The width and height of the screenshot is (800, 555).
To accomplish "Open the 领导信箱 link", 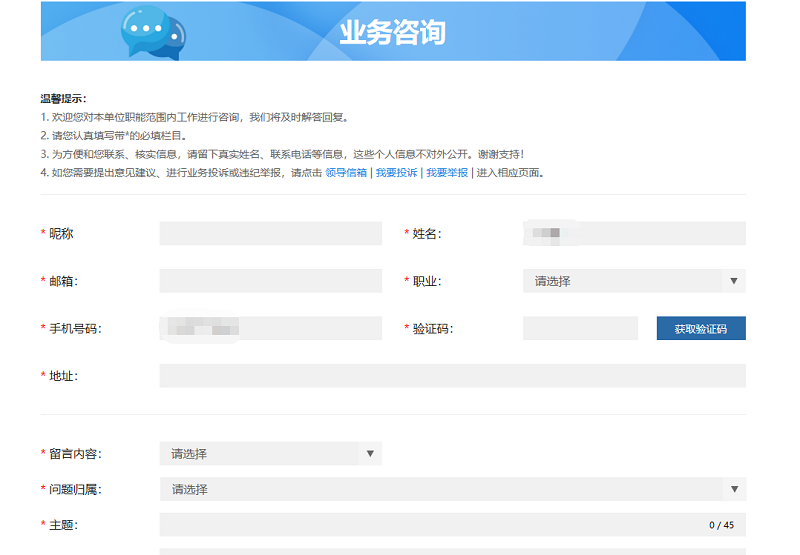I will click(346, 173).
